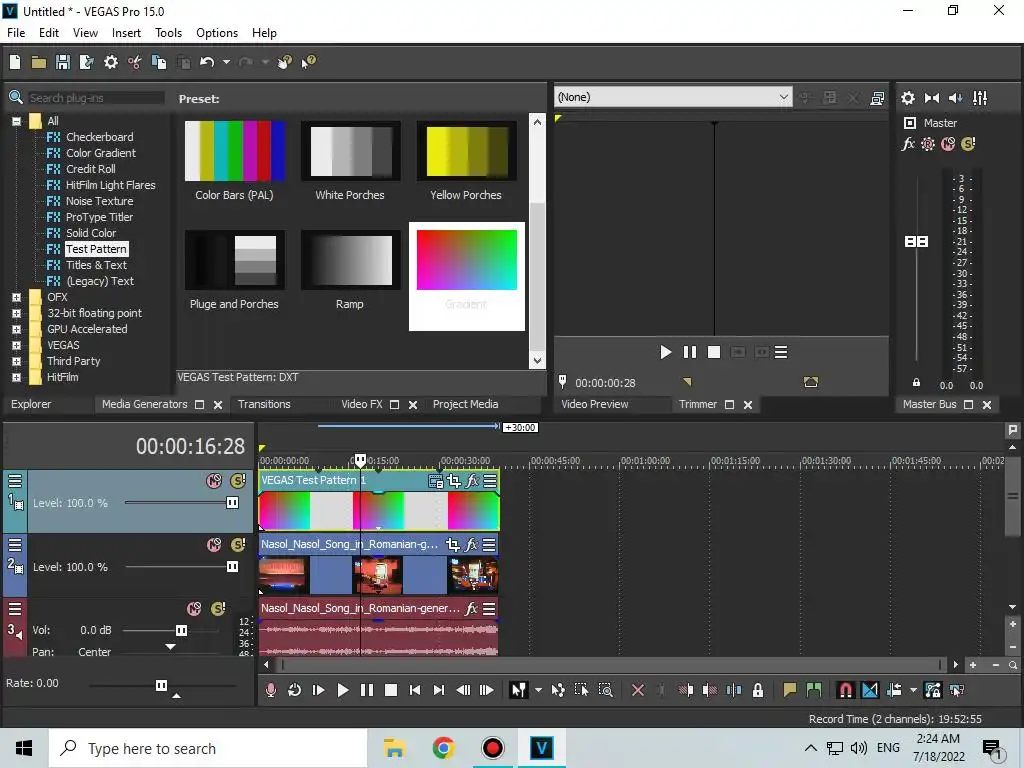Open the File menu
Image resolution: width=1024 pixels, height=768 pixels.
coord(16,33)
